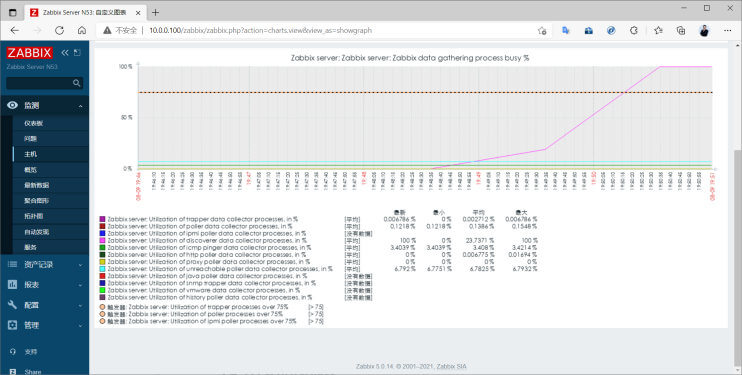742x375 pixels.
Task: Collapse the 监测 menu section
Action: 44,106
